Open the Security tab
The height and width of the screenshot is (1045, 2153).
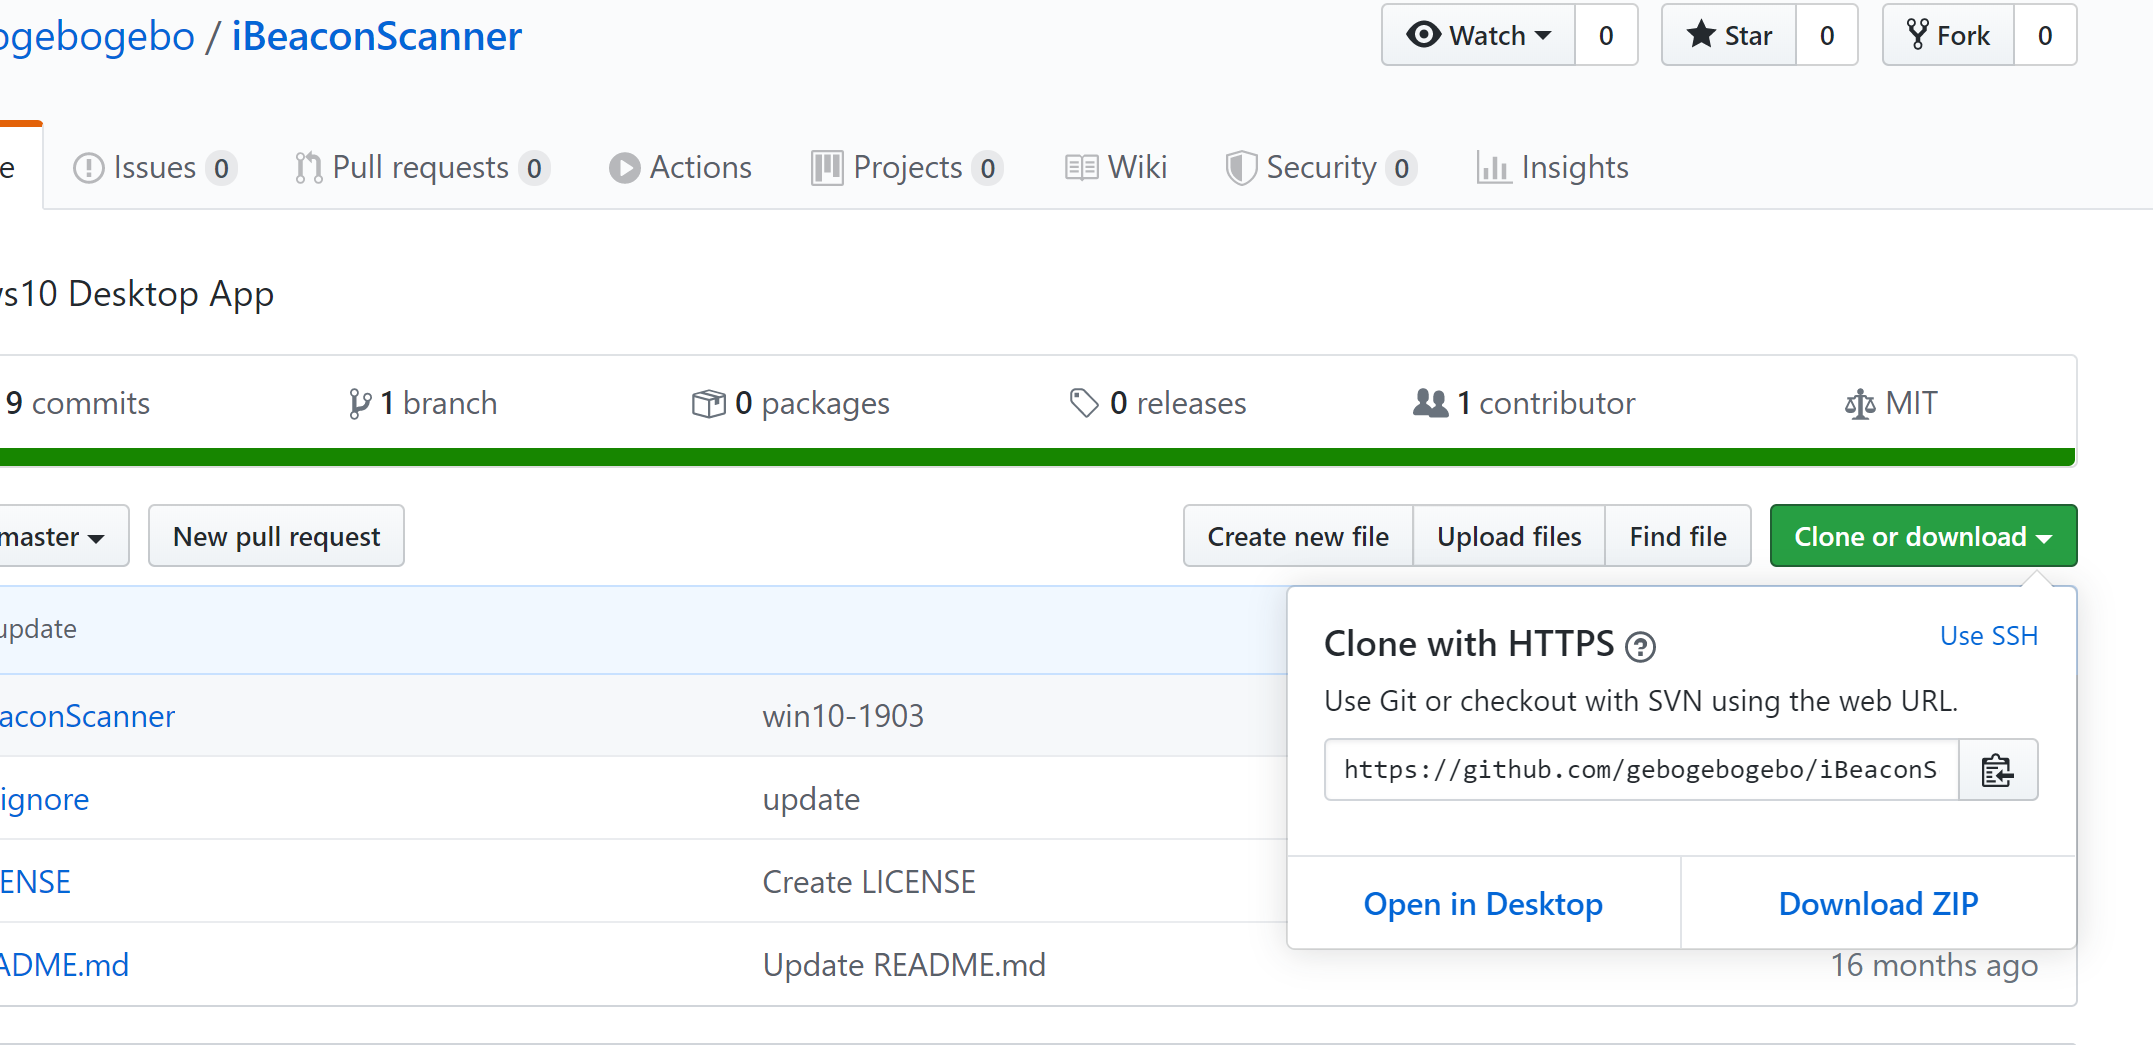1320,168
